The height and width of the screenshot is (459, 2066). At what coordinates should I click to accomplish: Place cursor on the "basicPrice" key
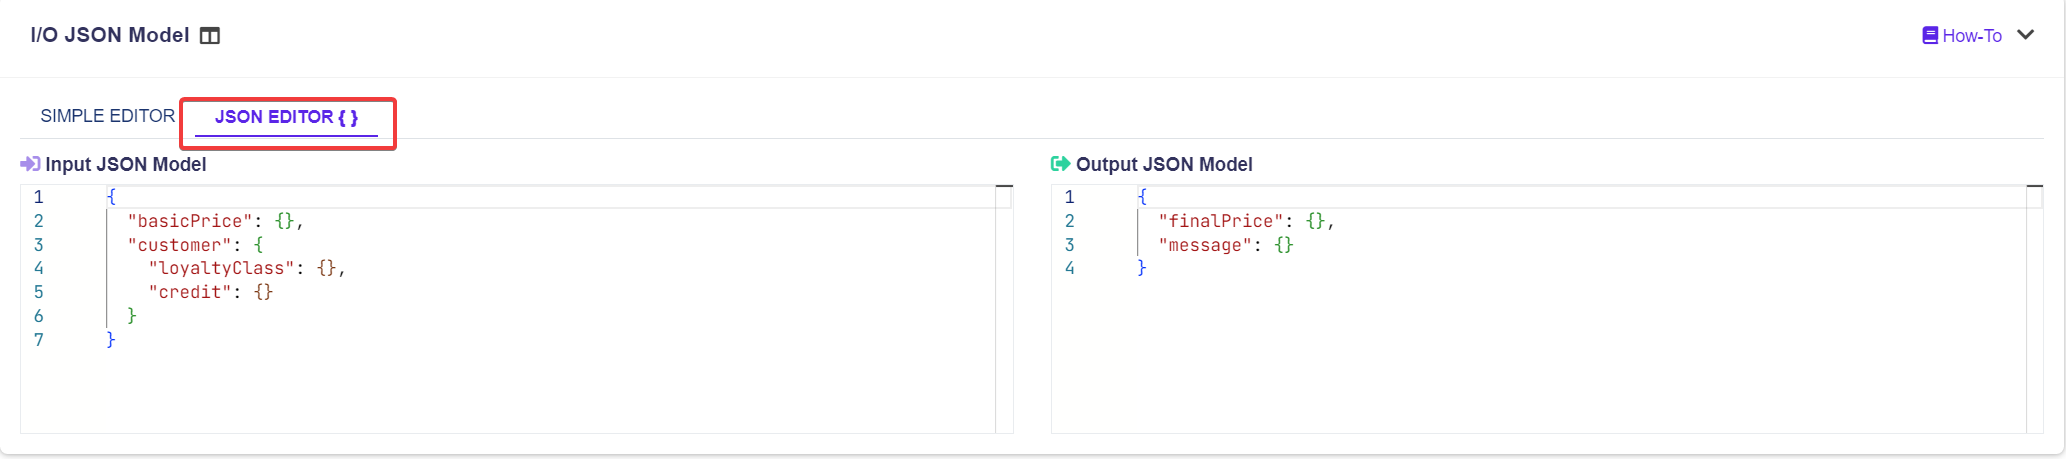click(x=190, y=221)
